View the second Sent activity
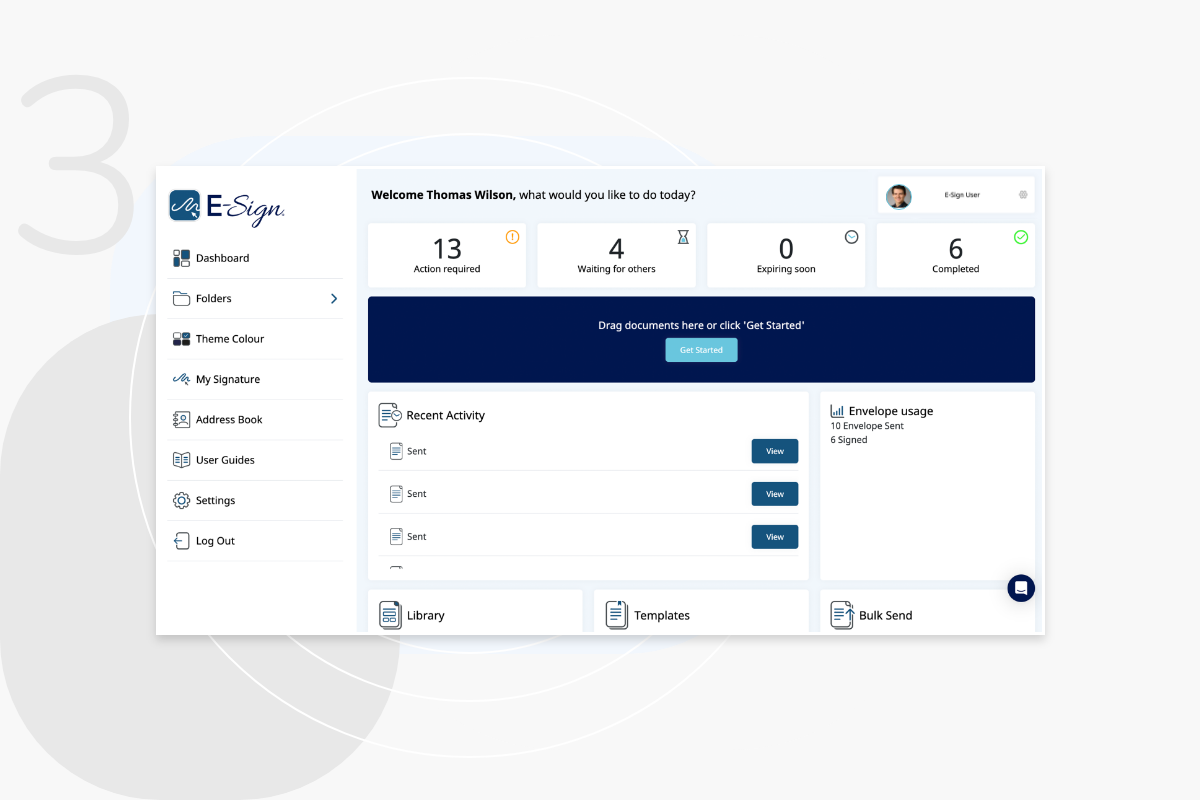The width and height of the screenshot is (1200, 800). [775, 494]
